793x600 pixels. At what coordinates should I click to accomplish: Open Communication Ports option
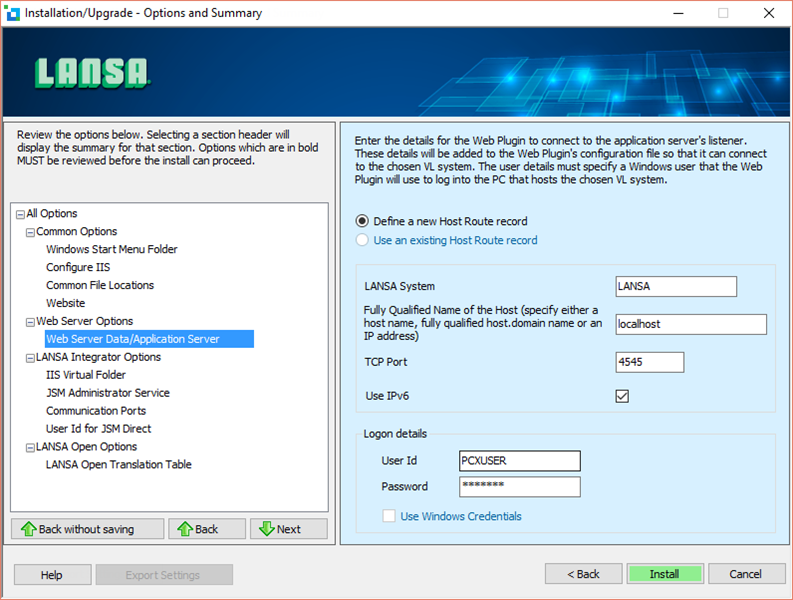pos(96,411)
